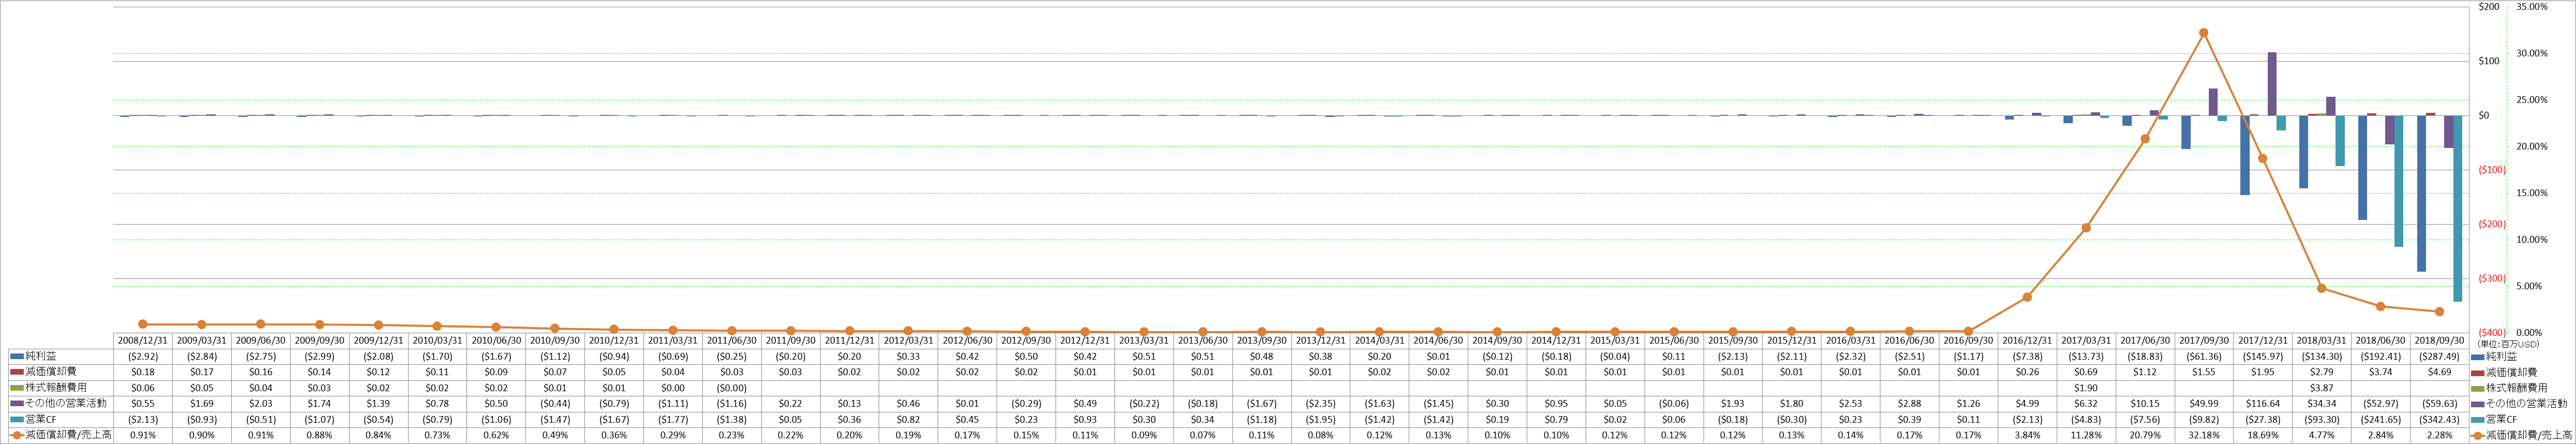The width and height of the screenshot is (2576, 444).
Task: Click the blue 純利益 bar for 2018/09/30
Action: pyautogui.click(x=2421, y=193)
